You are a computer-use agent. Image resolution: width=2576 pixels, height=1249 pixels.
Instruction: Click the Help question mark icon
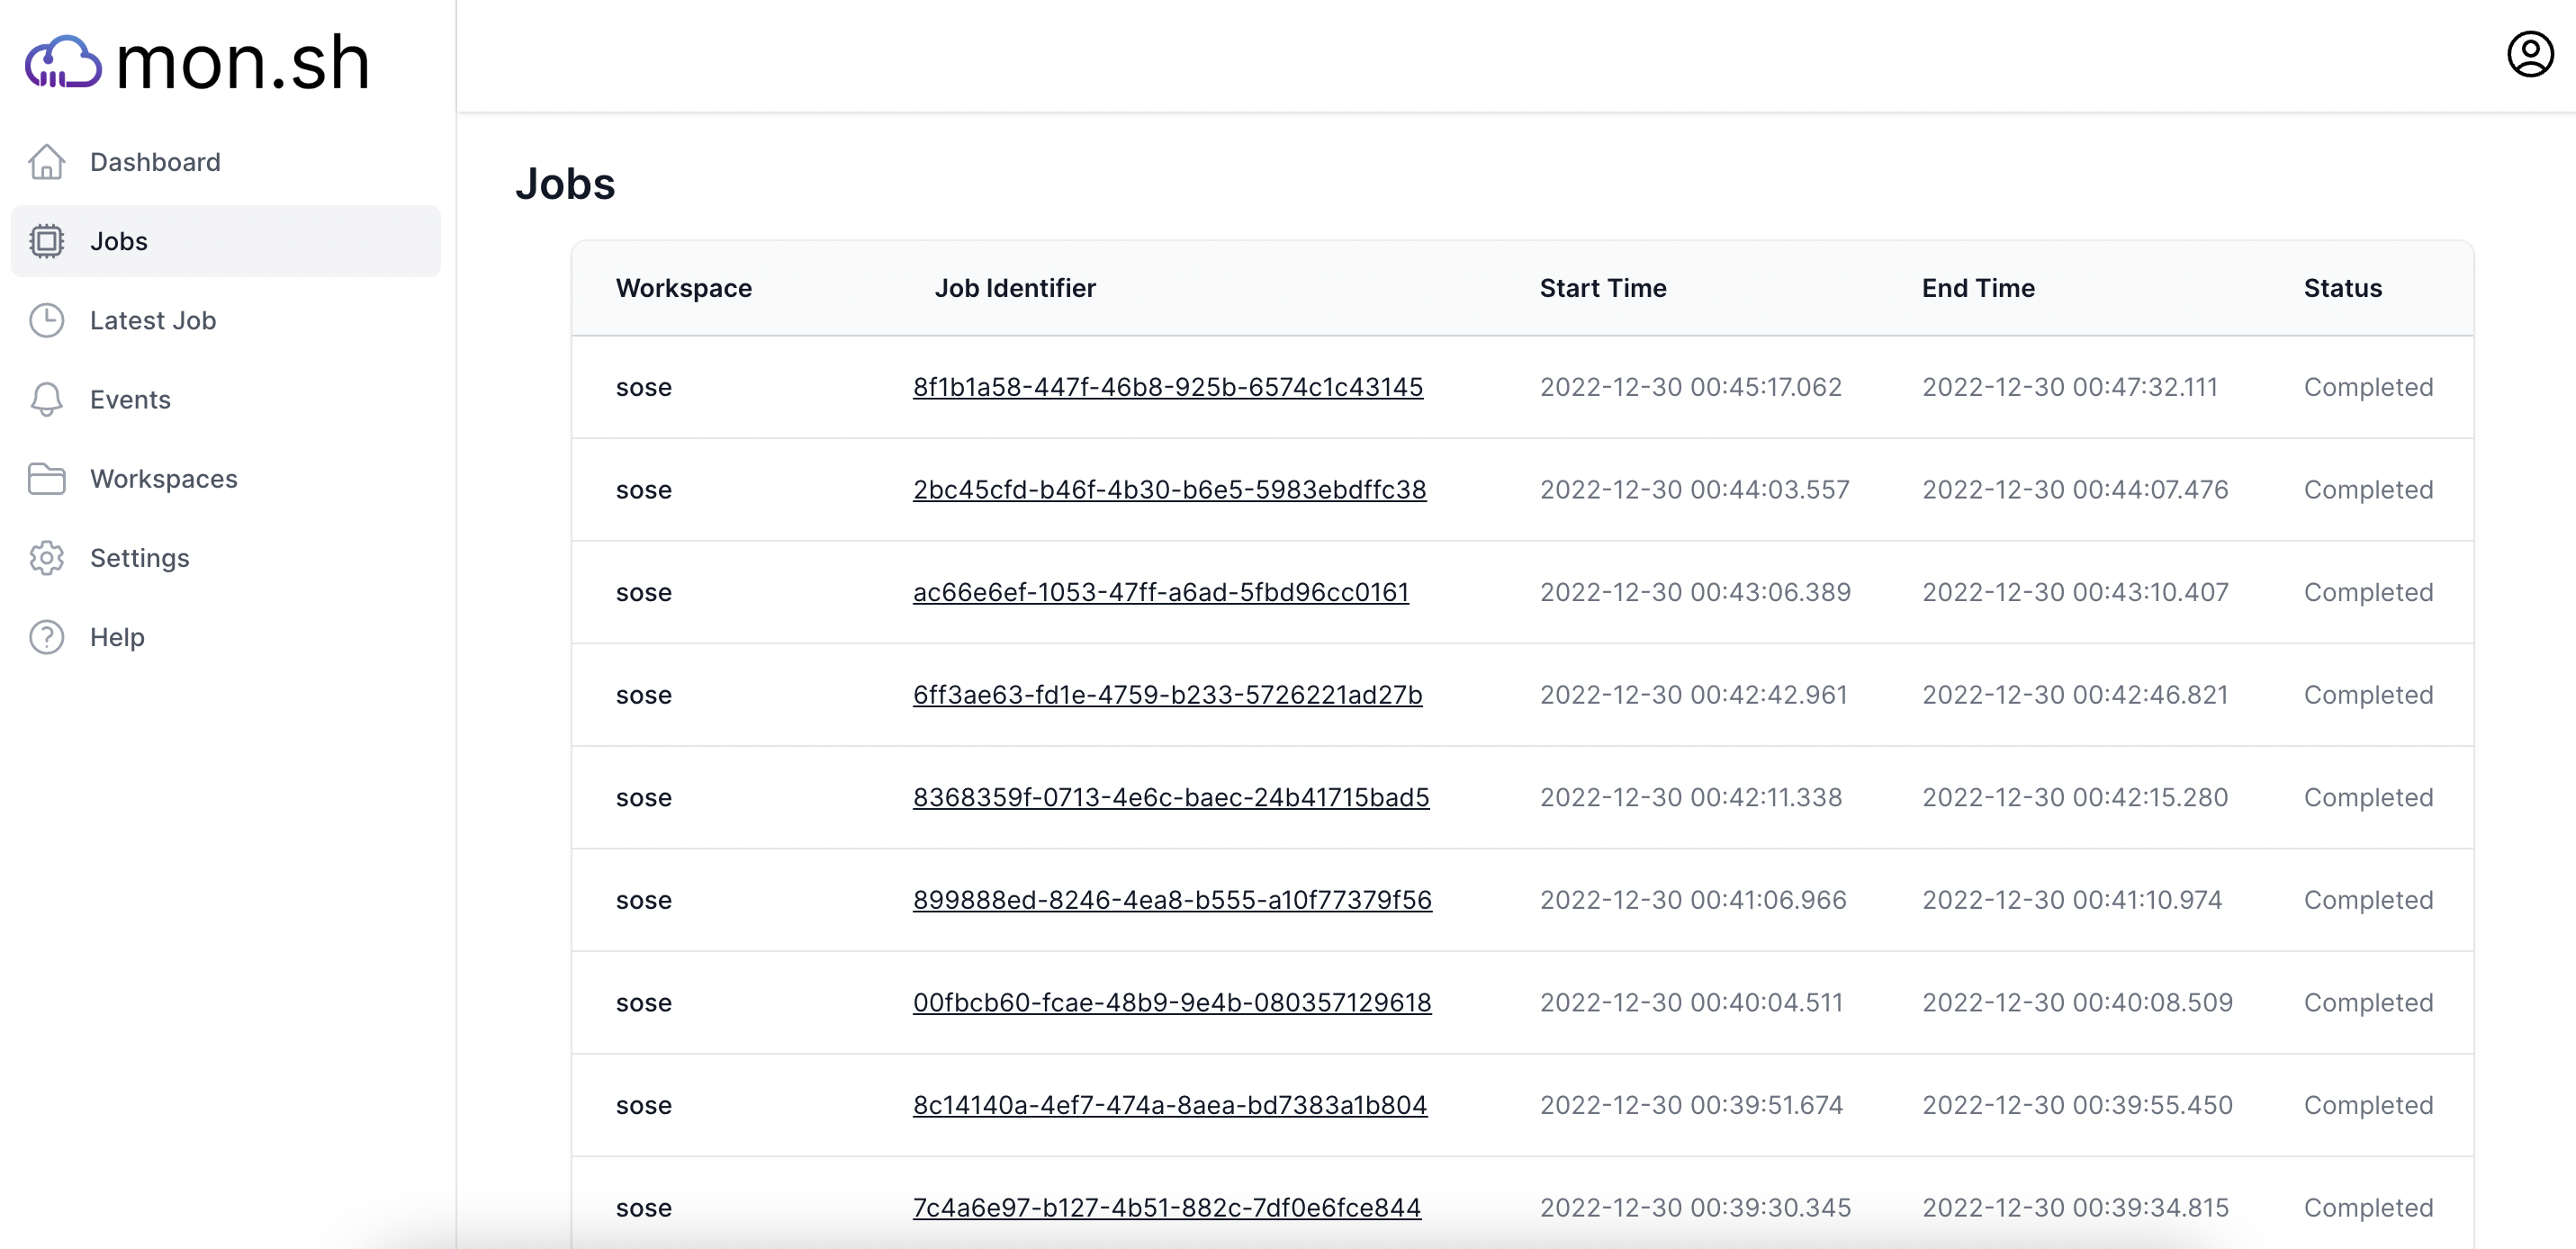(47, 637)
